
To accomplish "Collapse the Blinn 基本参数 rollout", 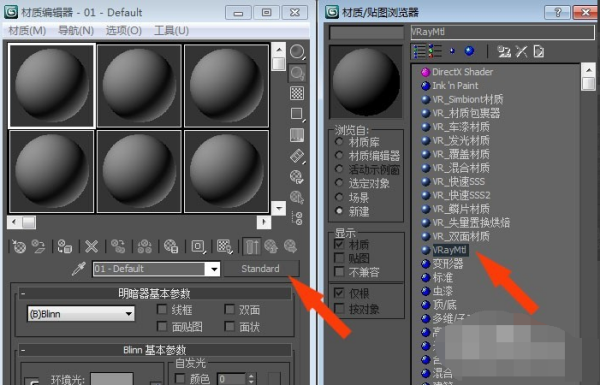I will coord(155,350).
